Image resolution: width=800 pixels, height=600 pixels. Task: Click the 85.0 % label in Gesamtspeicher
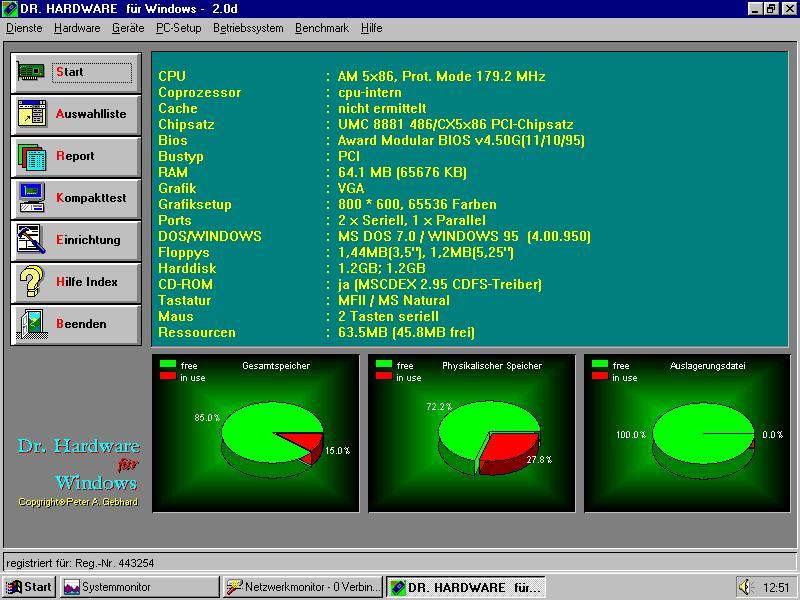pos(207,418)
